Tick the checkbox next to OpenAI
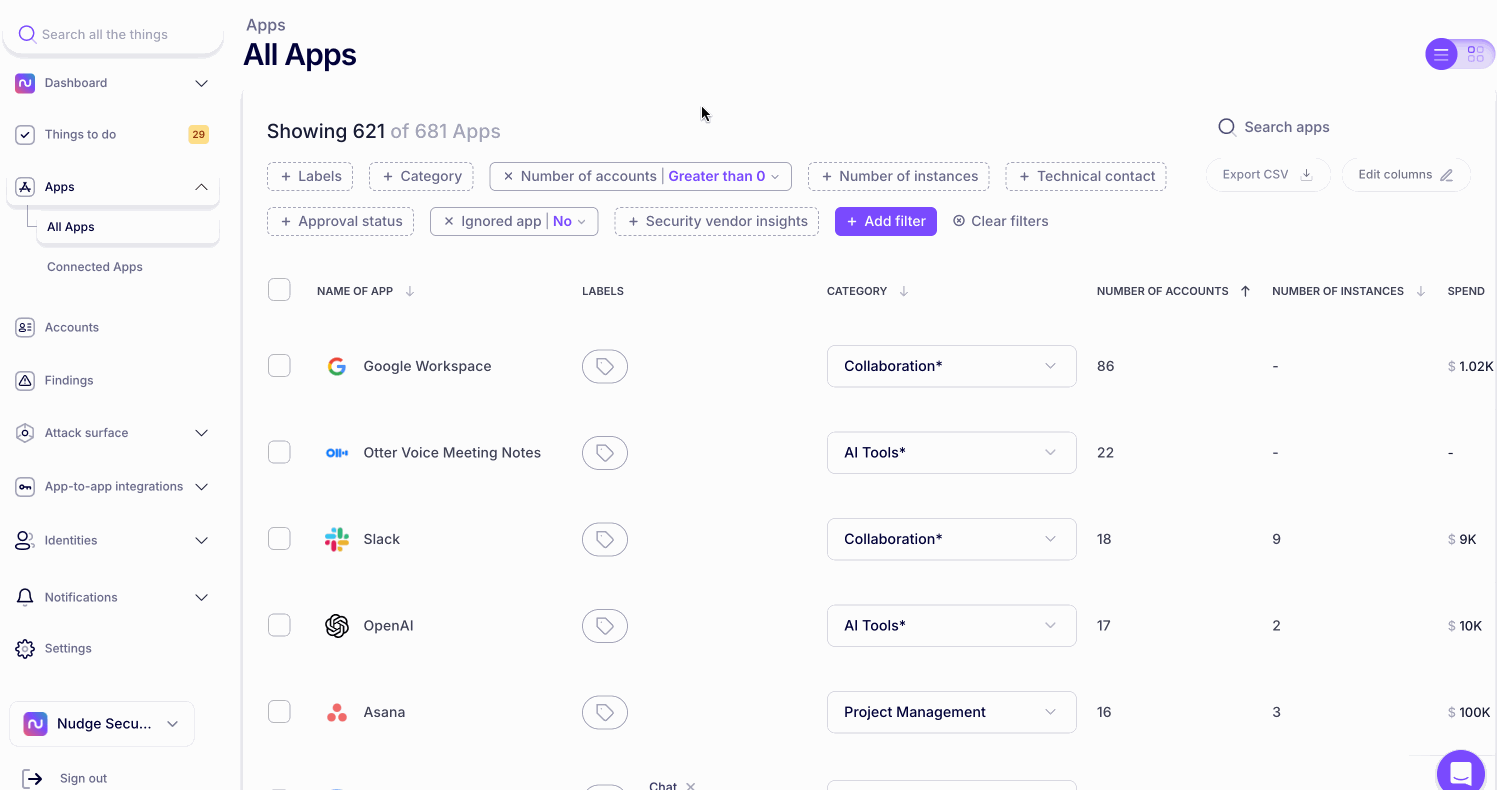The height and width of the screenshot is (790, 1497). (x=279, y=625)
